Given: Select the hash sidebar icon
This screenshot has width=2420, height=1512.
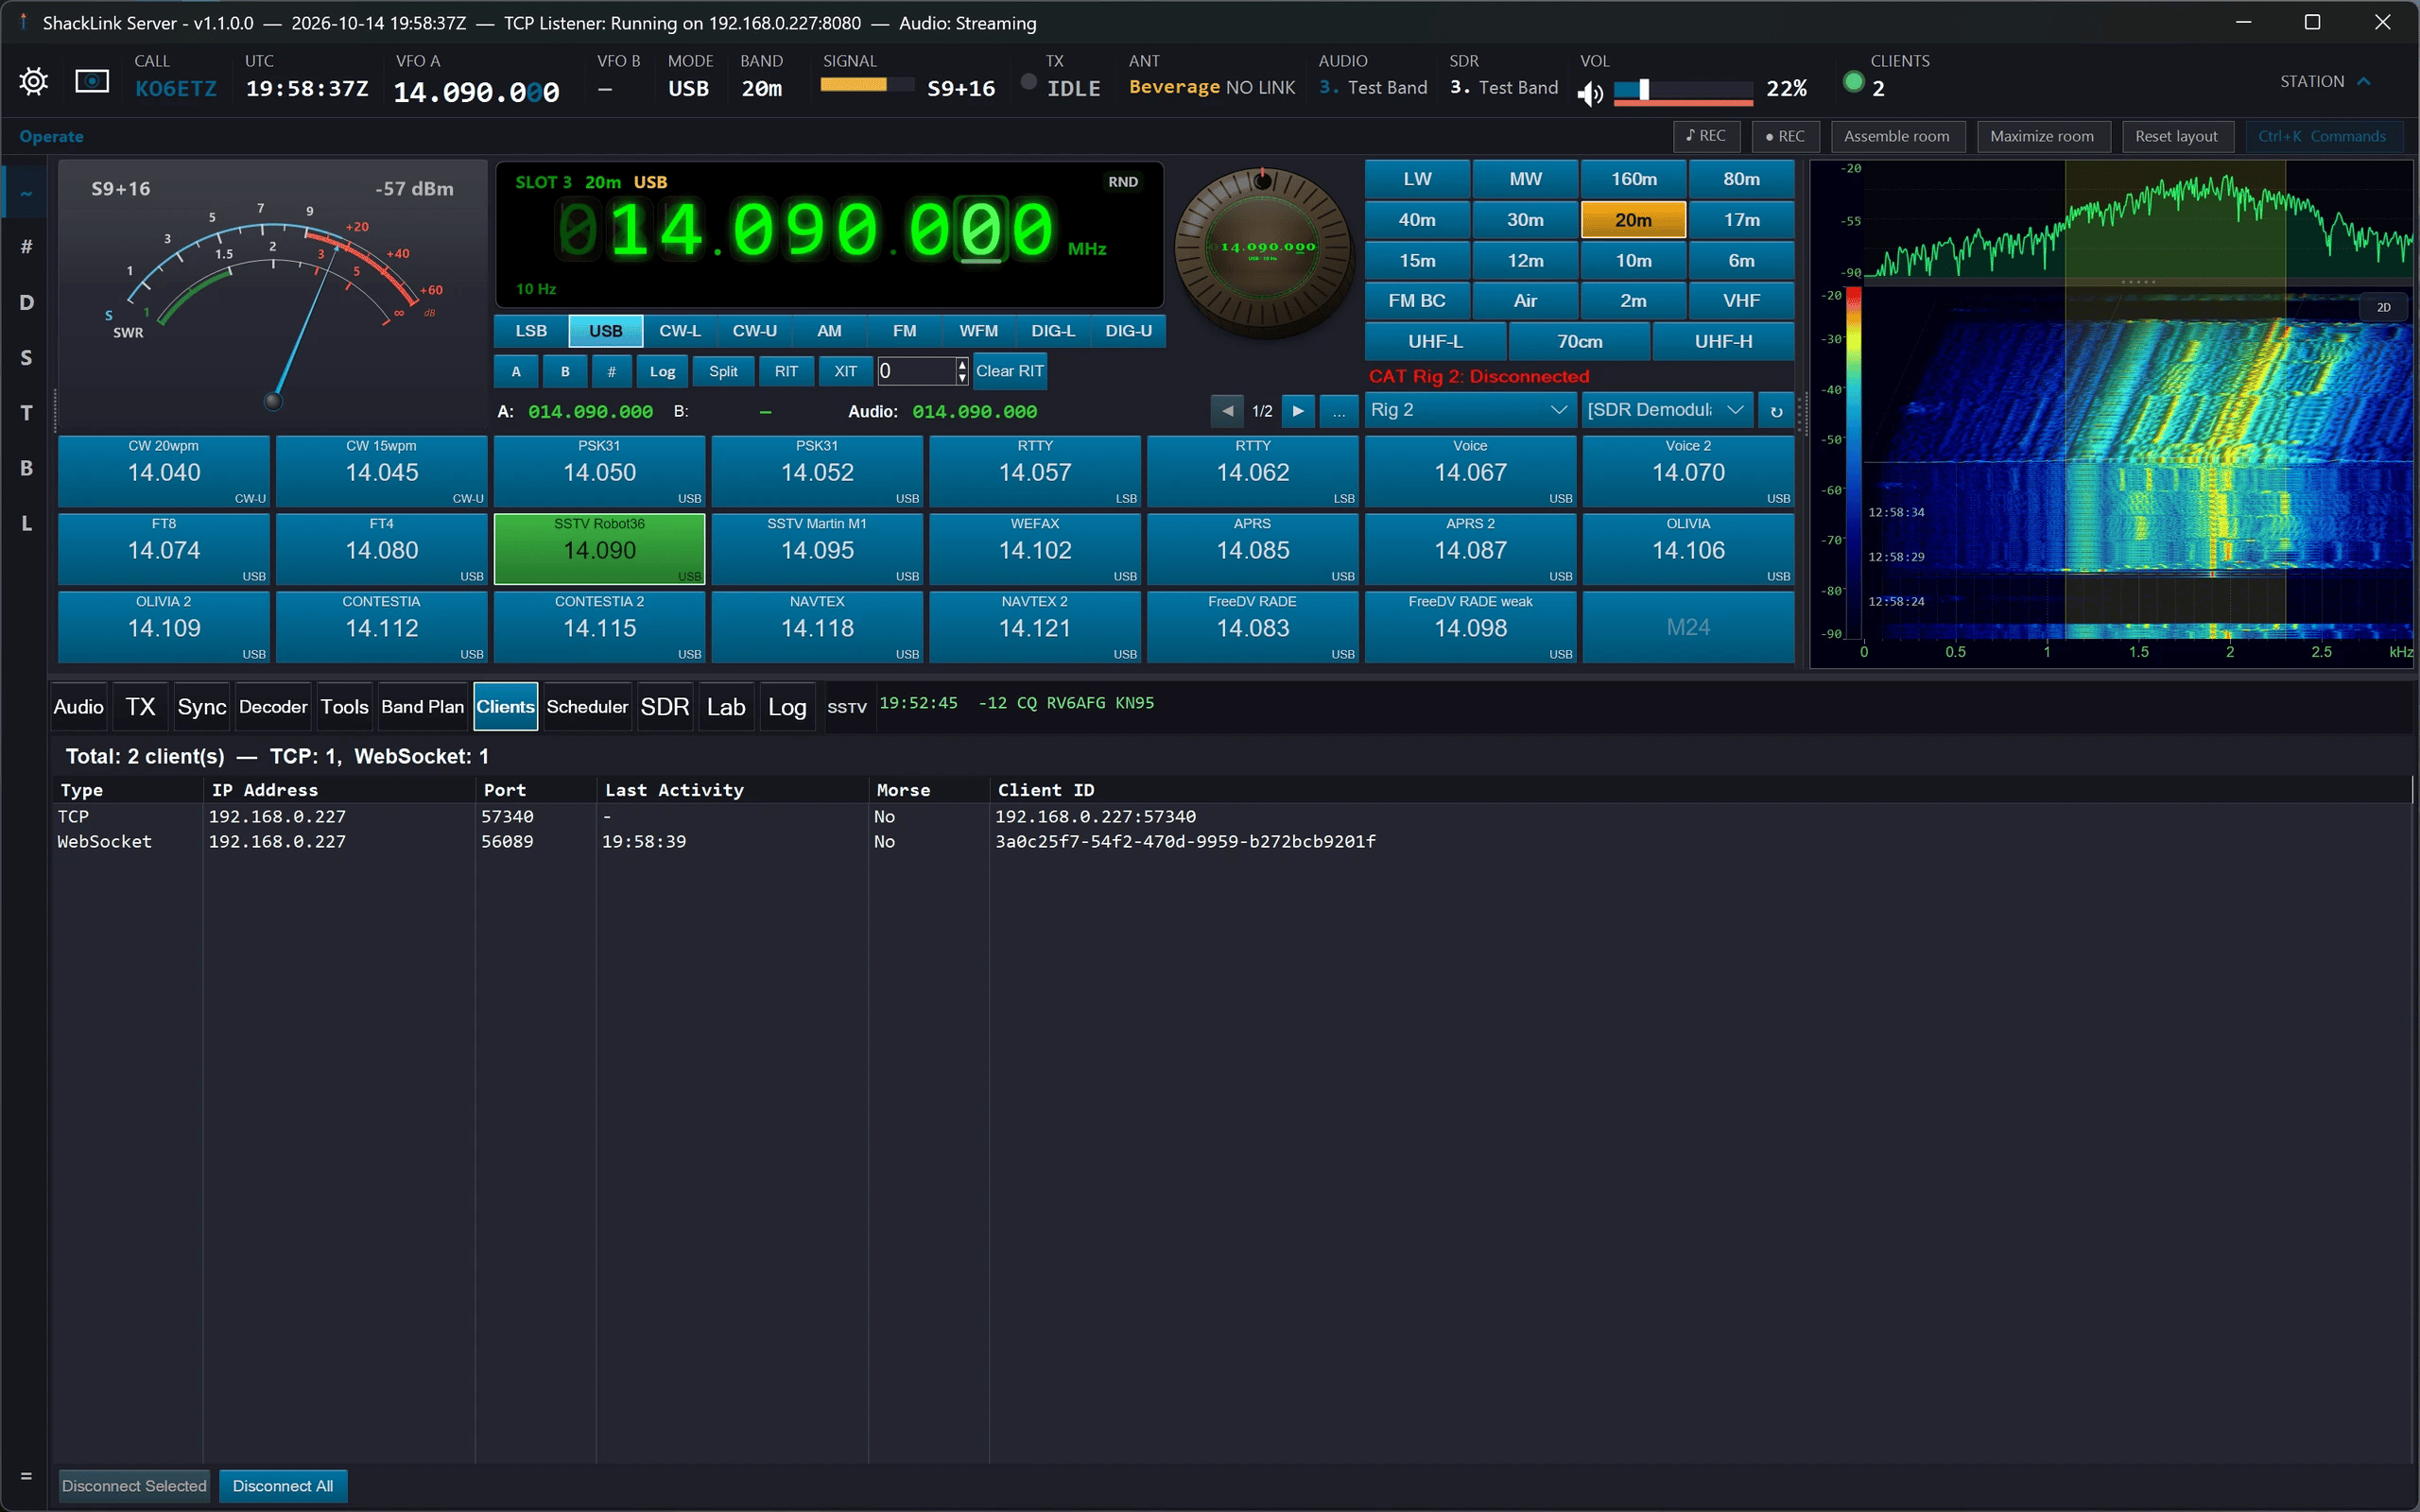Looking at the screenshot, I should [x=26, y=246].
